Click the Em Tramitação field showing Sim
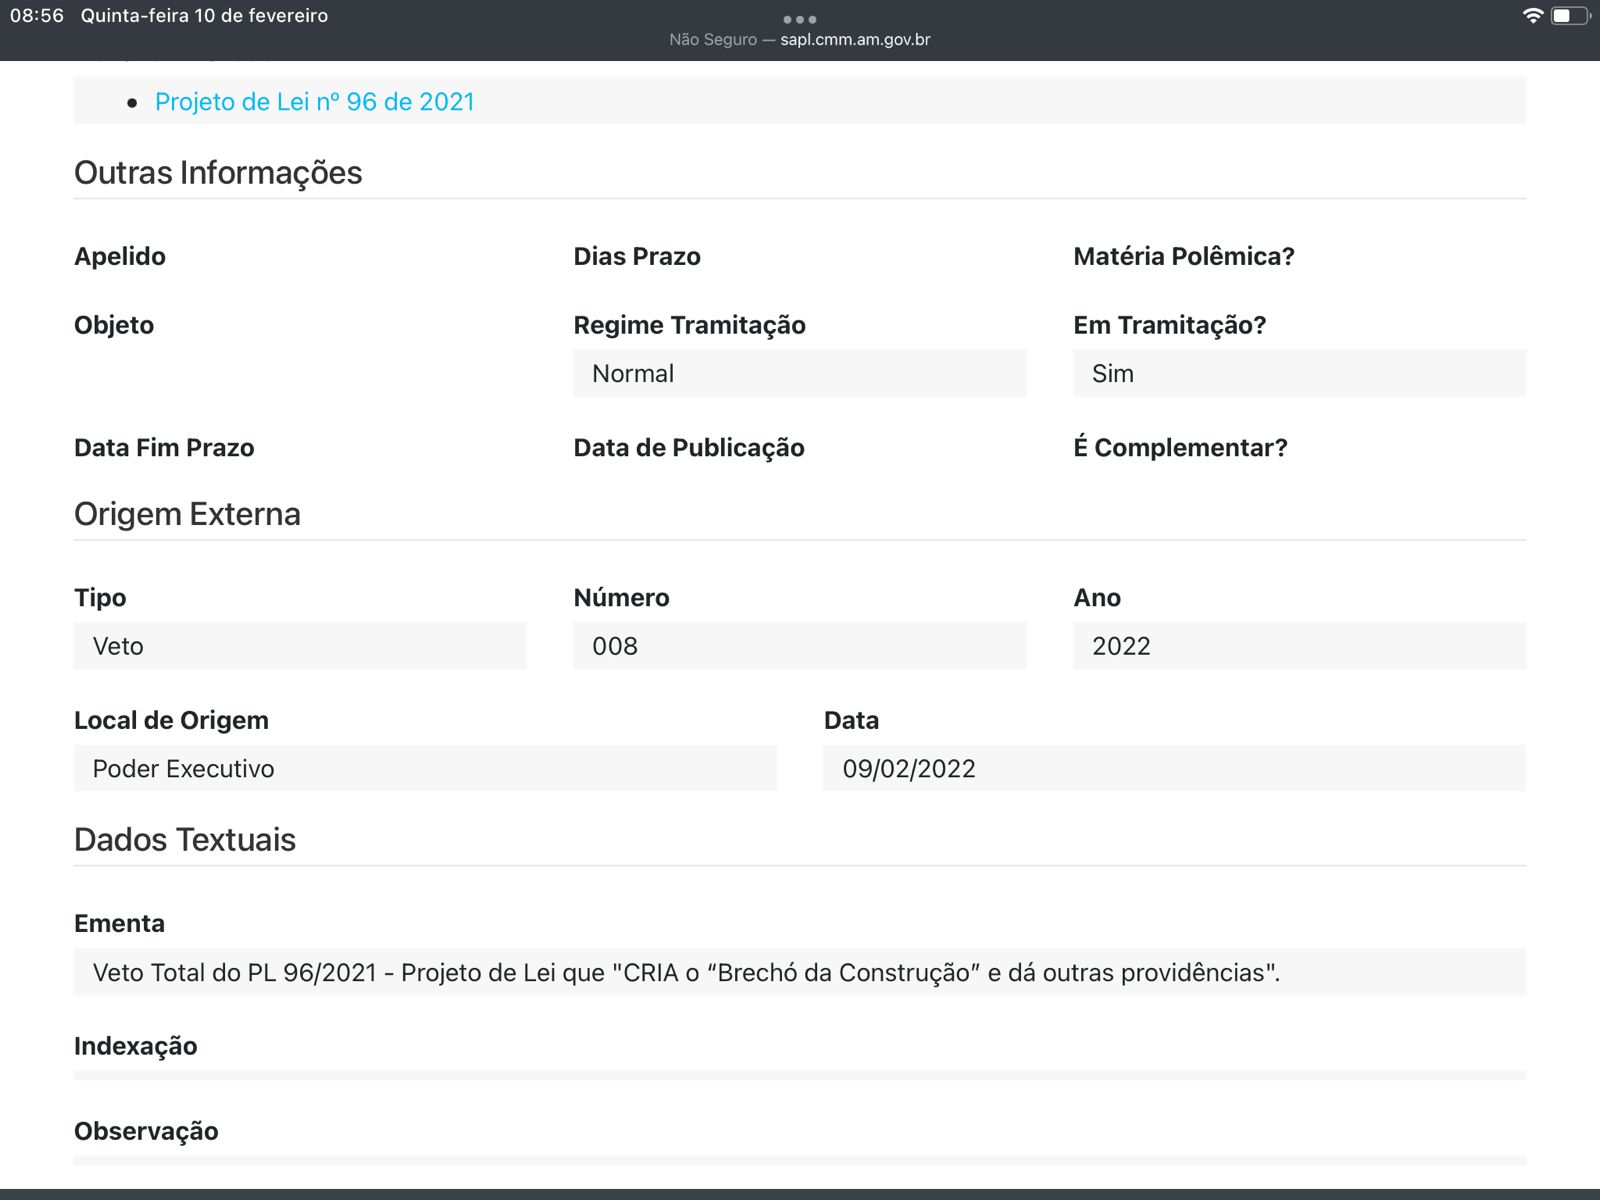The width and height of the screenshot is (1600, 1200). [x=1298, y=373]
